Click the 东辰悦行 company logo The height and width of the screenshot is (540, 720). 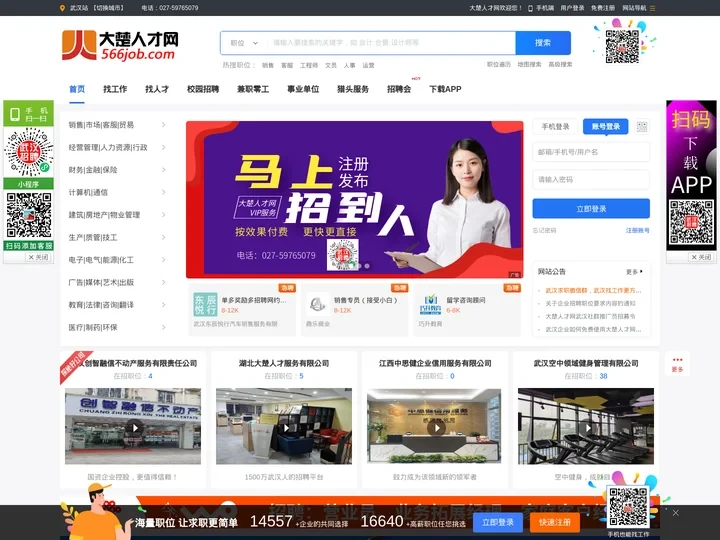pyautogui.click(x=205, y=304)
